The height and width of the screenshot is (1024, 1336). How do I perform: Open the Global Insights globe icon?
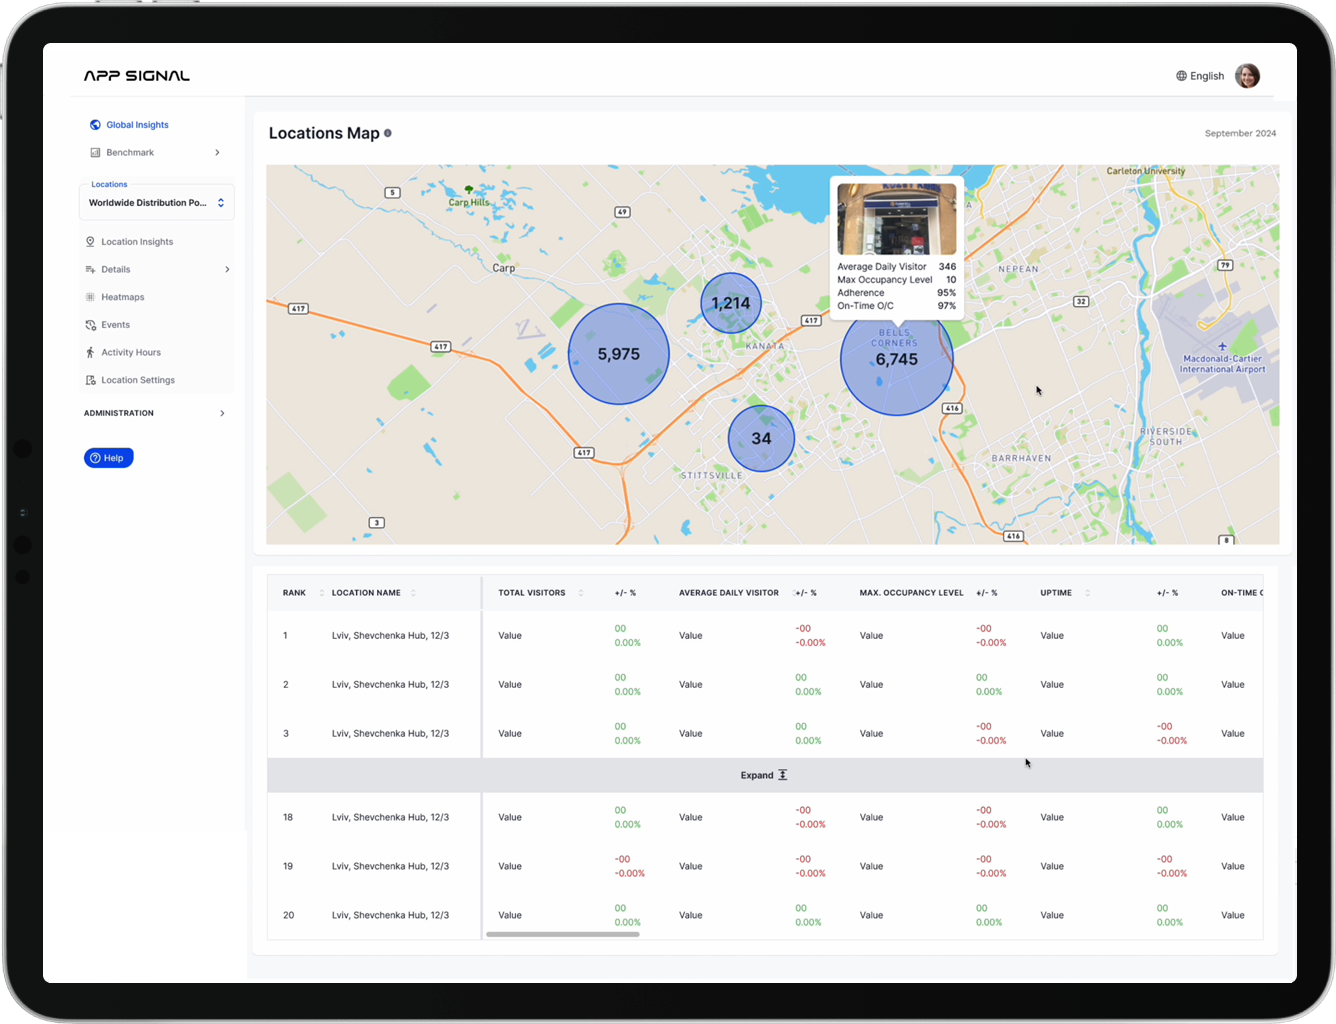94,124
